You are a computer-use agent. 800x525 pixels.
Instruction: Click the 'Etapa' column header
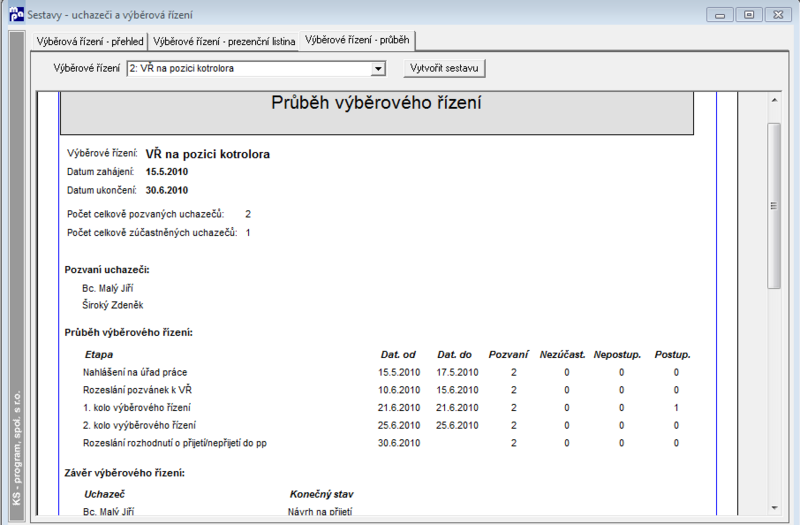coord(99,355)
